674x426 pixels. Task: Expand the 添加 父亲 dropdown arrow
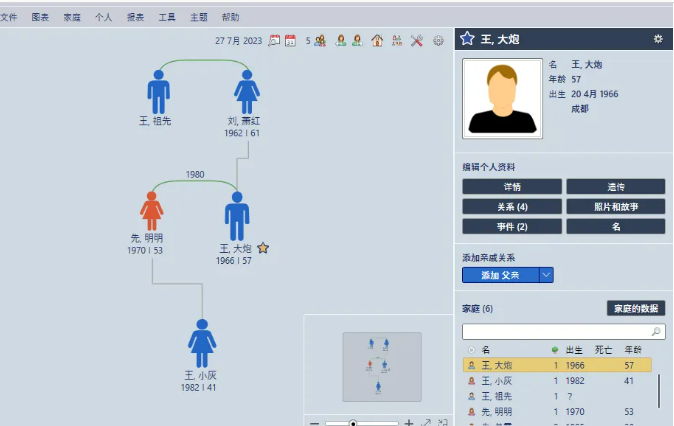(x=546, y=275)
